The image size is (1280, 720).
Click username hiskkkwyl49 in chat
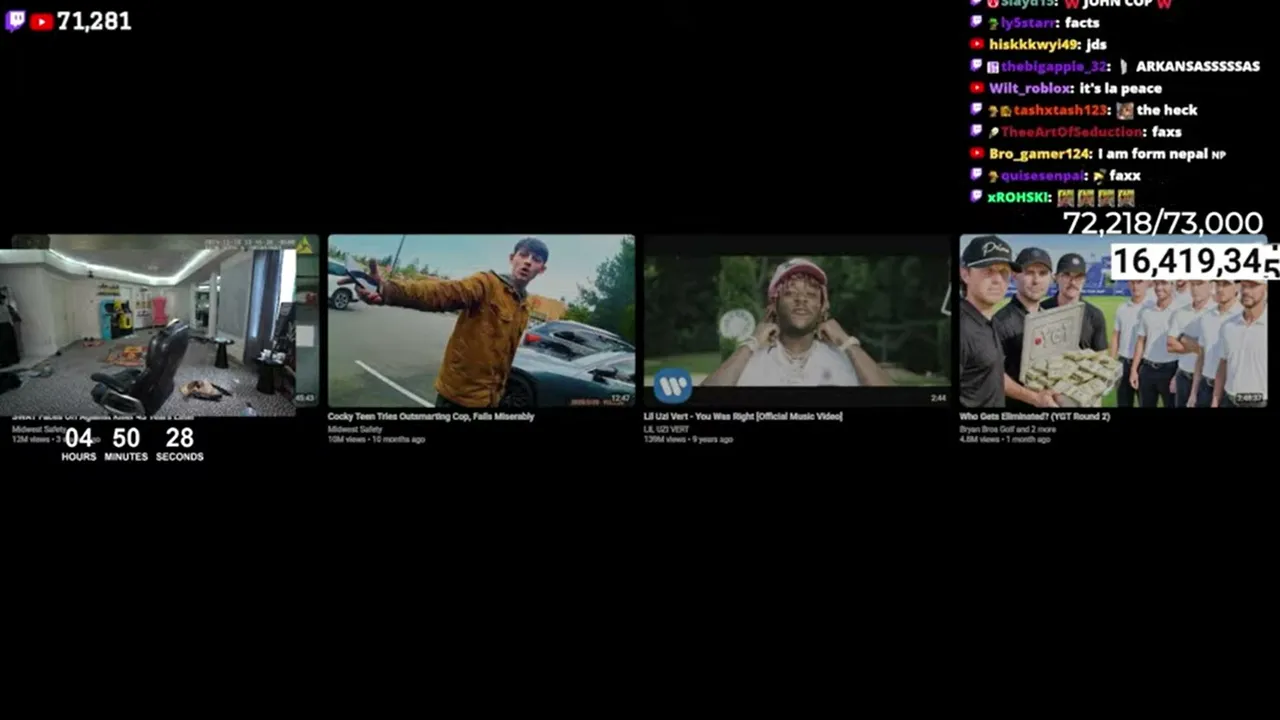[1034, 45]
